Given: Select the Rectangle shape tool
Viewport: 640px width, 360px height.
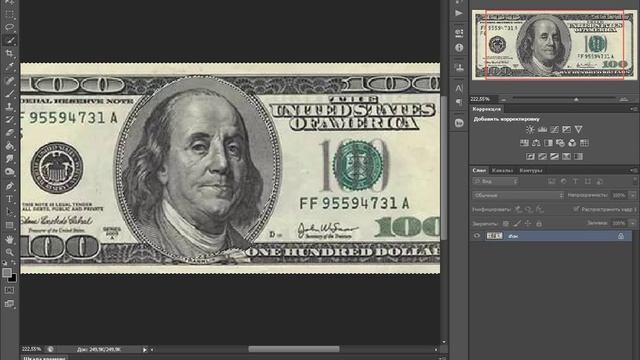Looking at the screenshot, I should pos(9,225).
